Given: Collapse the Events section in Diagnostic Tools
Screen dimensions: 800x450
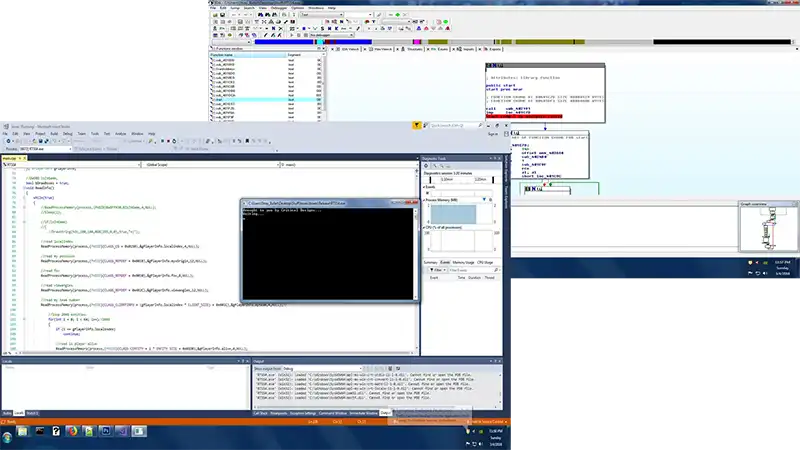Looking at the screenshot, I should 424,187.
